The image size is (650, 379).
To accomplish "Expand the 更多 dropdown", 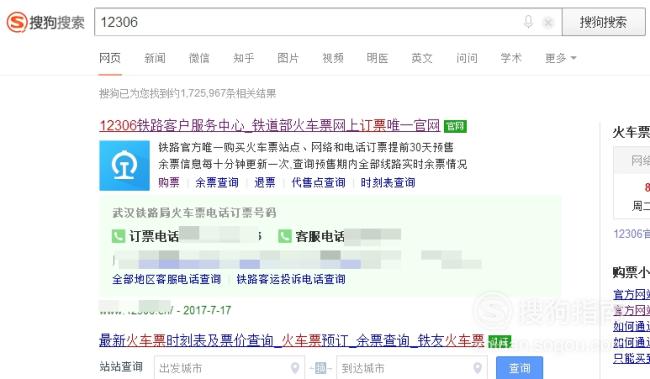I will [560, 58].
